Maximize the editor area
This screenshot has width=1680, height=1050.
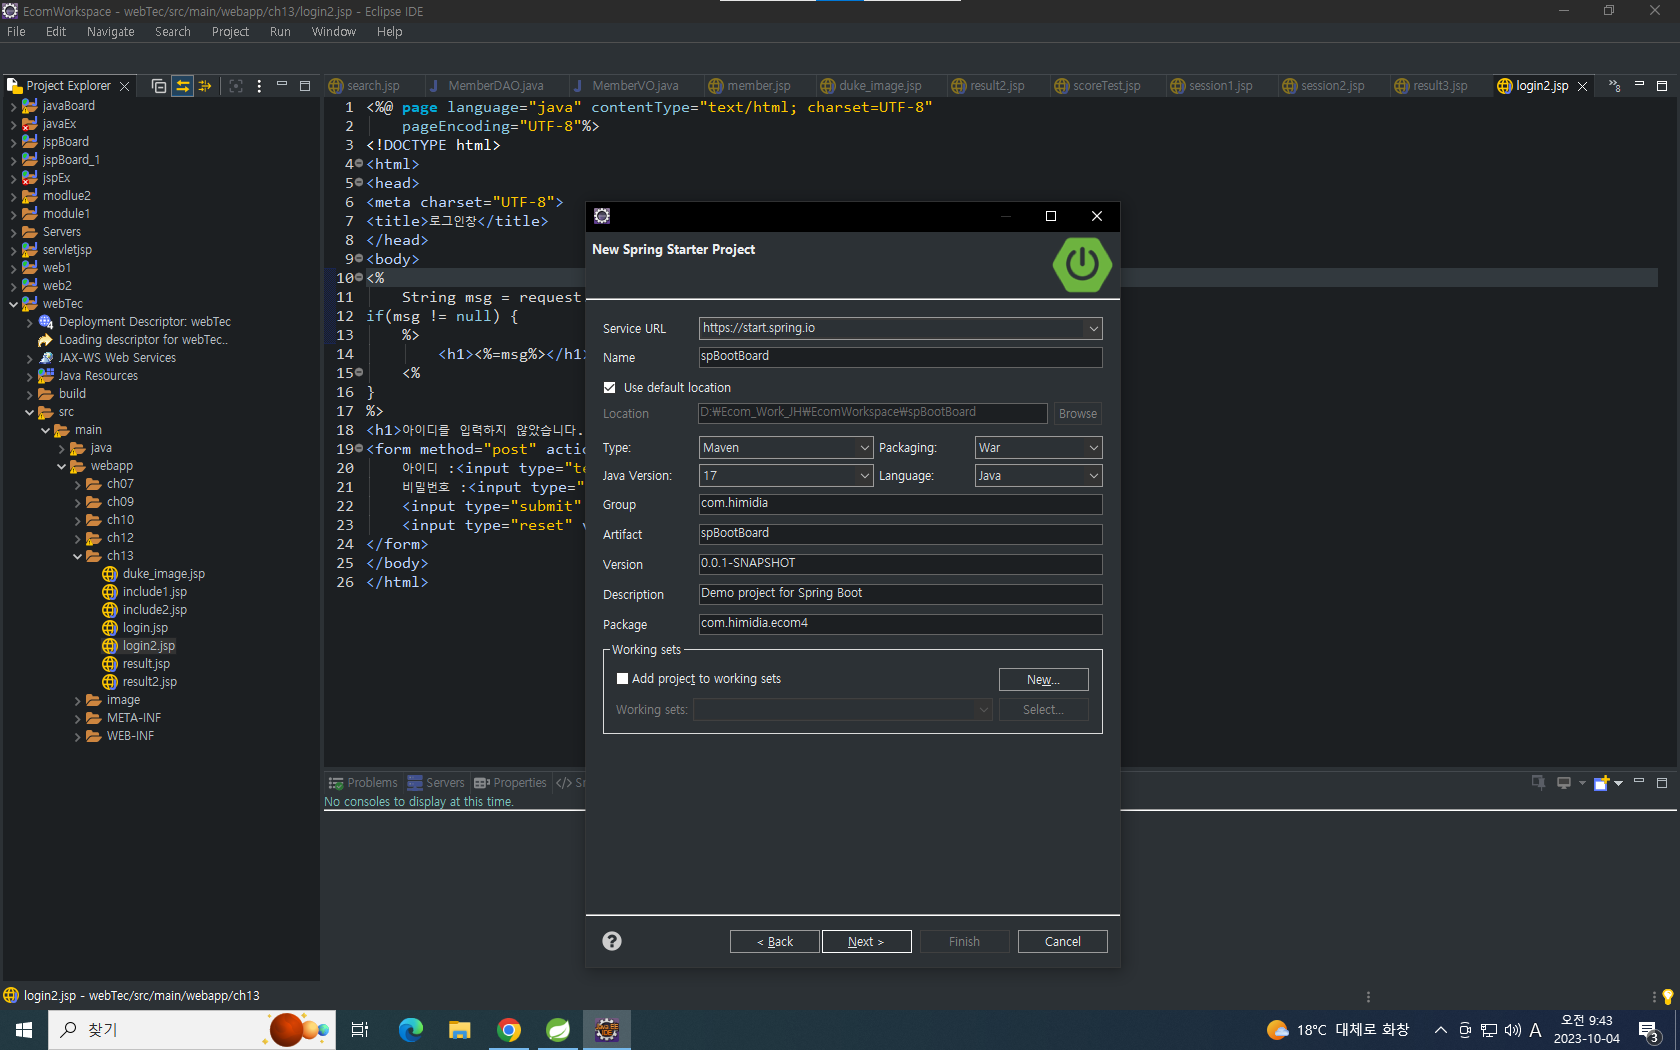pos(1662,85)
